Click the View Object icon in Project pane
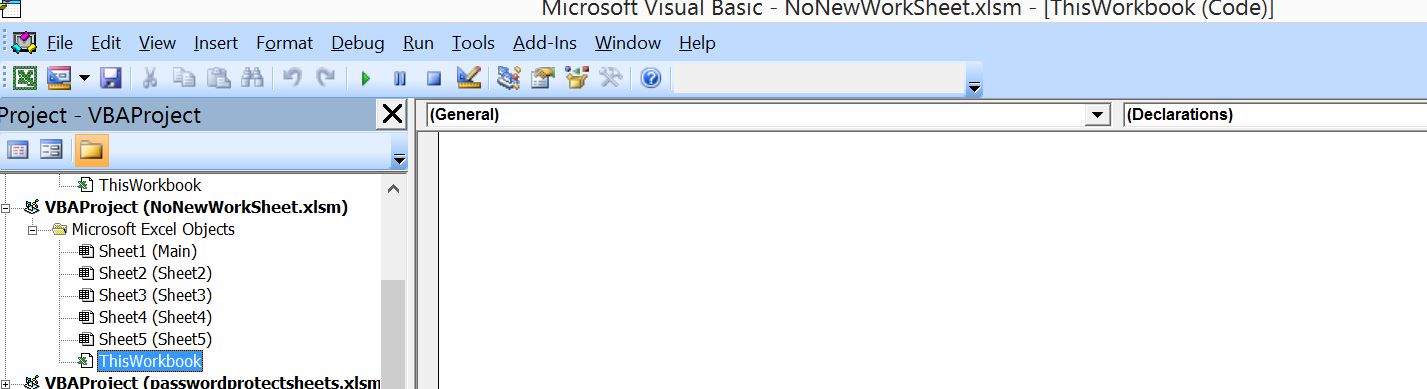Image resolution: width=1427 pixels, height=389 pixels. pyautogui.click(x=52, y=150)
